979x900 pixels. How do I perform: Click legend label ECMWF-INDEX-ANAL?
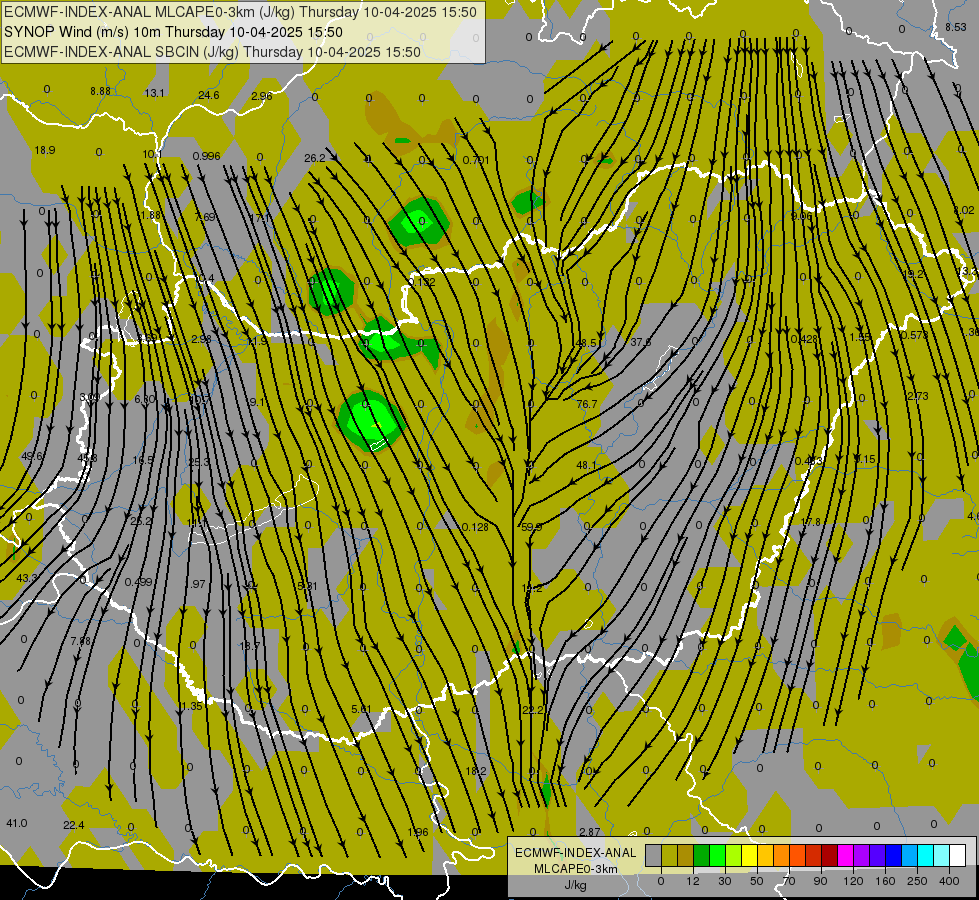[x=575, y=853]
